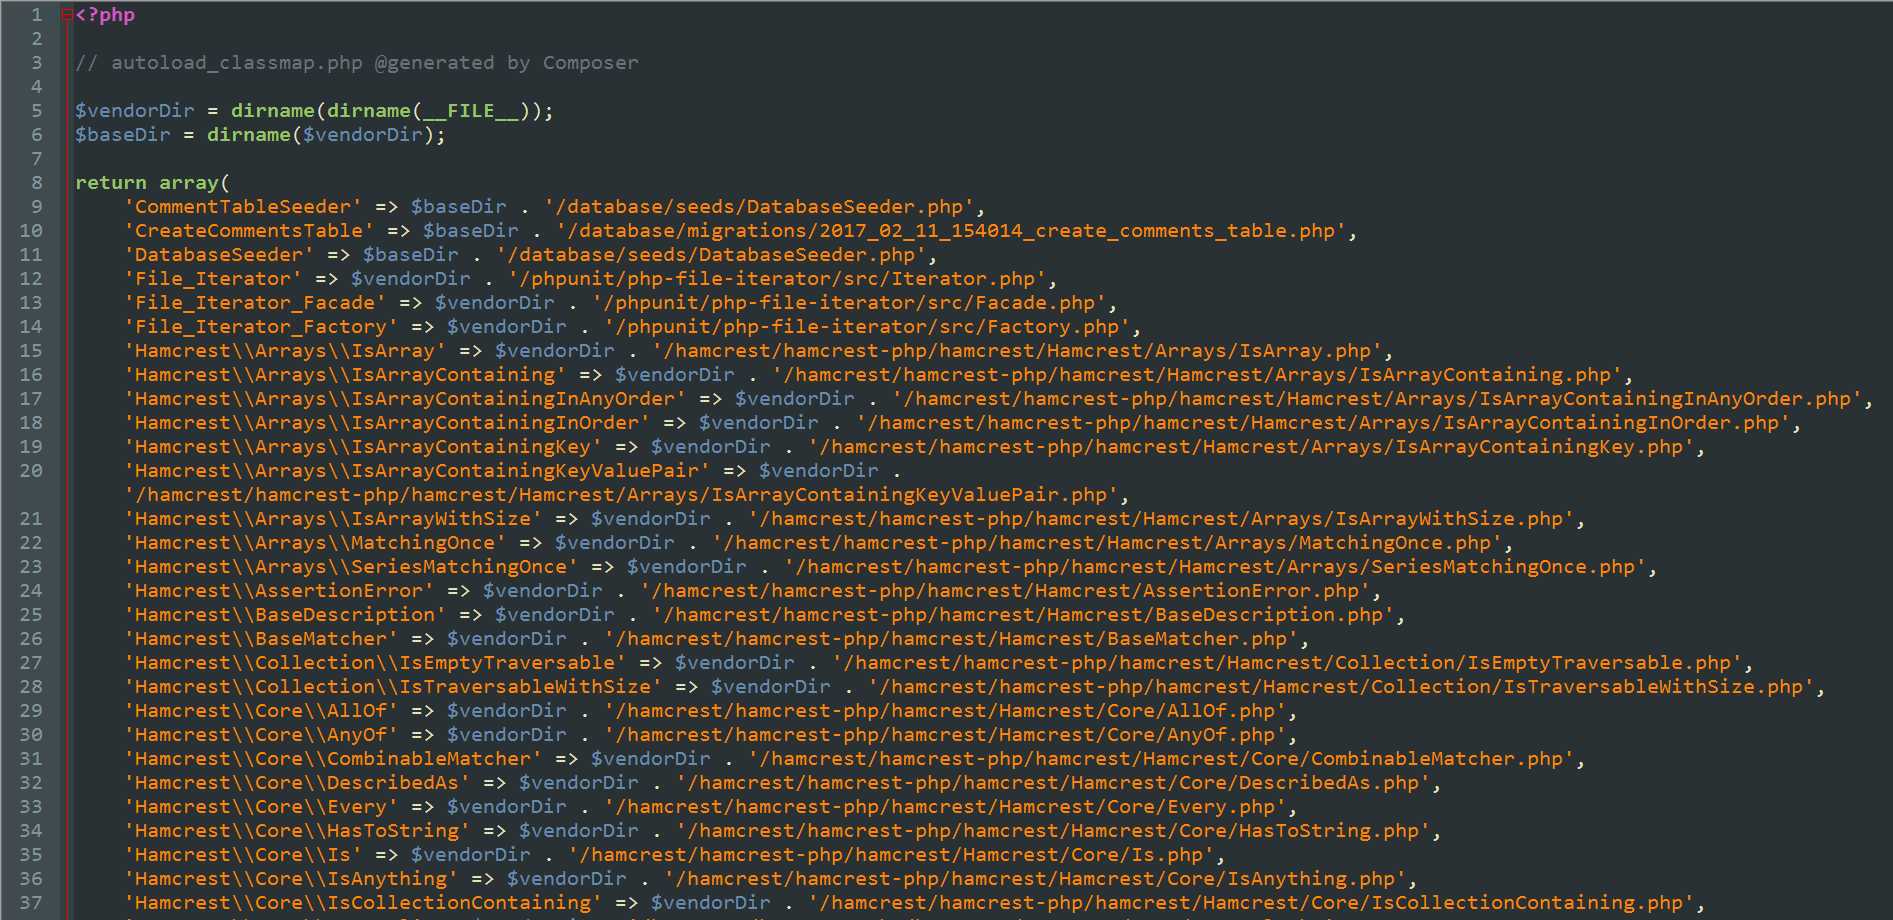Click the 'IsArrayContainingInOrder' key on line 18
Screen dimensions: 1893x920
[387, 423]
